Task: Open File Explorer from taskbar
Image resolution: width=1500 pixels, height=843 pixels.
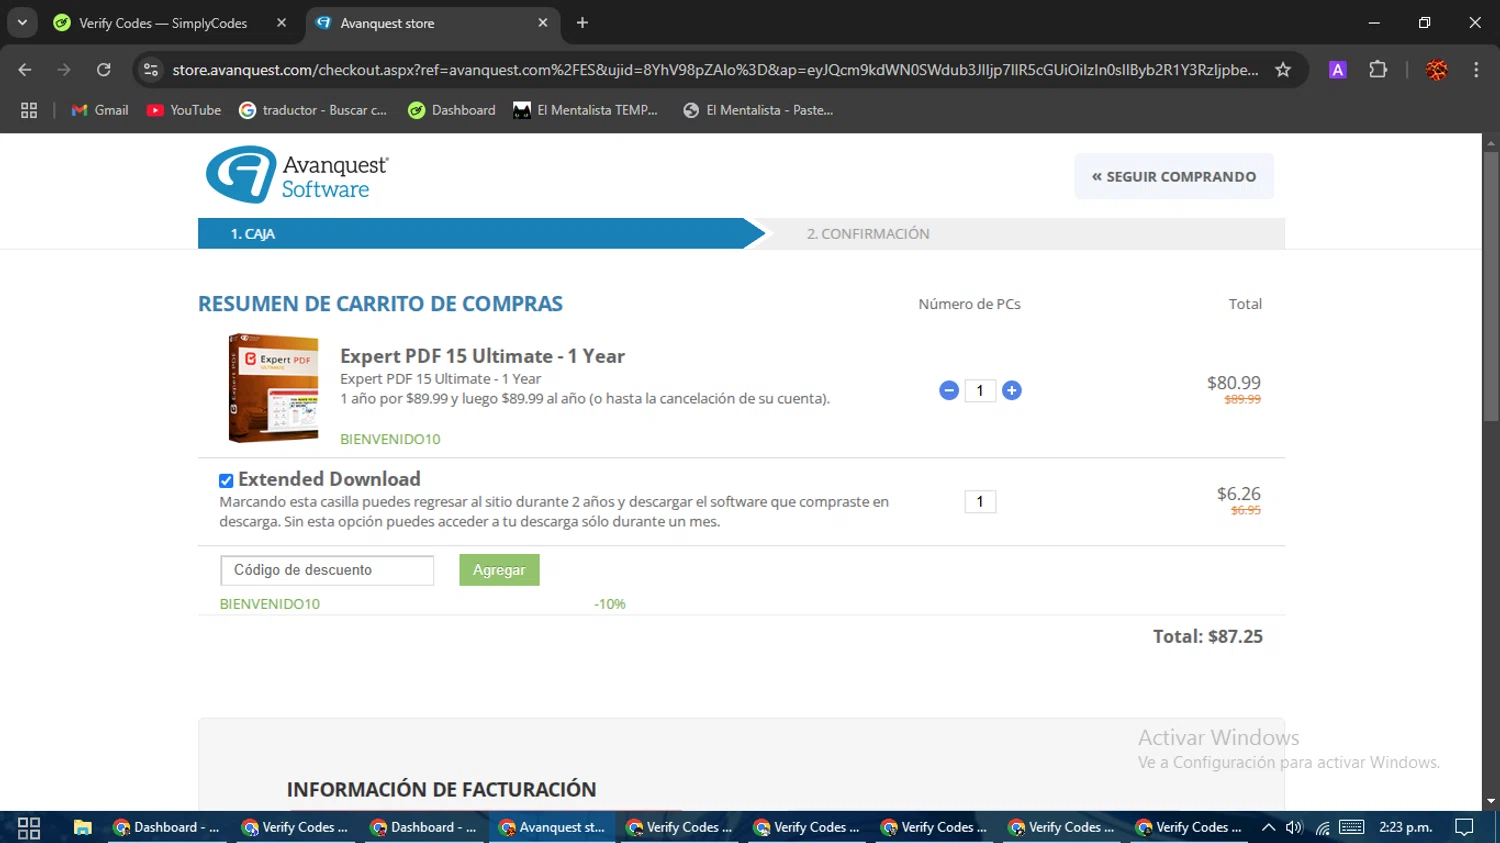Action: [x=82, y=827]
